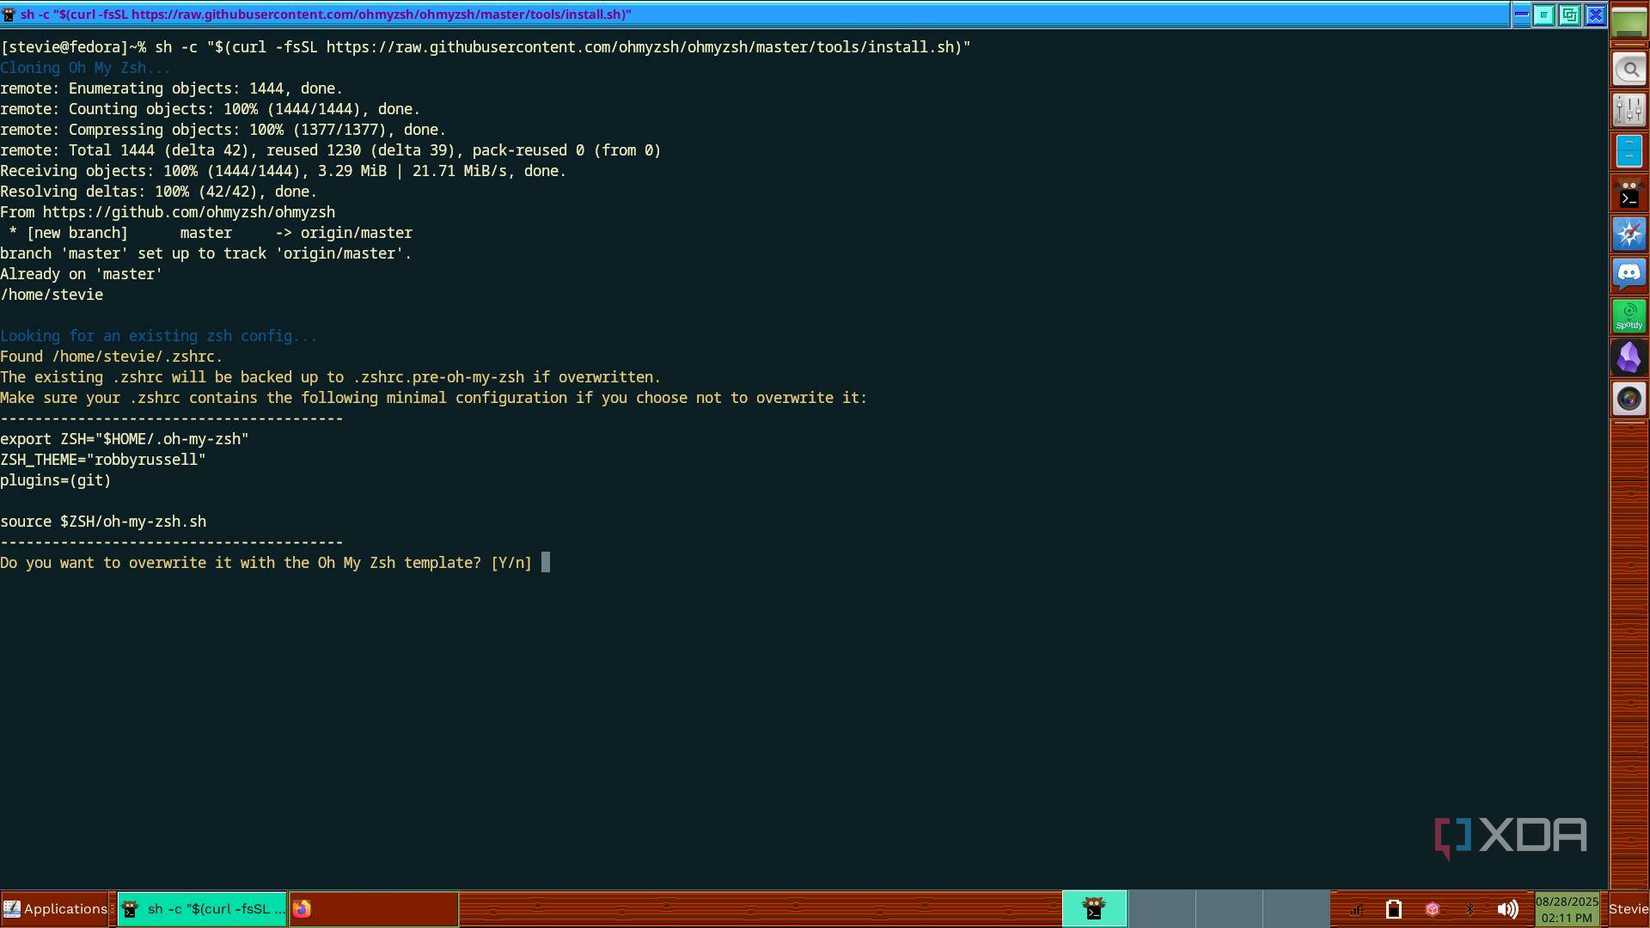Open the web browser compass icon
This screenshot has height=928, width=1650.
[1629, 232]
